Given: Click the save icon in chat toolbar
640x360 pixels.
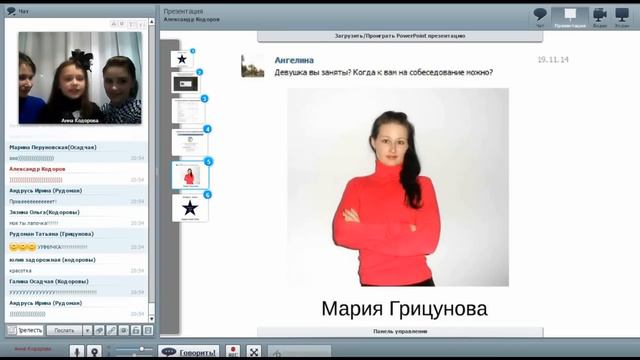Looking at the screenshot, I should coord(148,330).
